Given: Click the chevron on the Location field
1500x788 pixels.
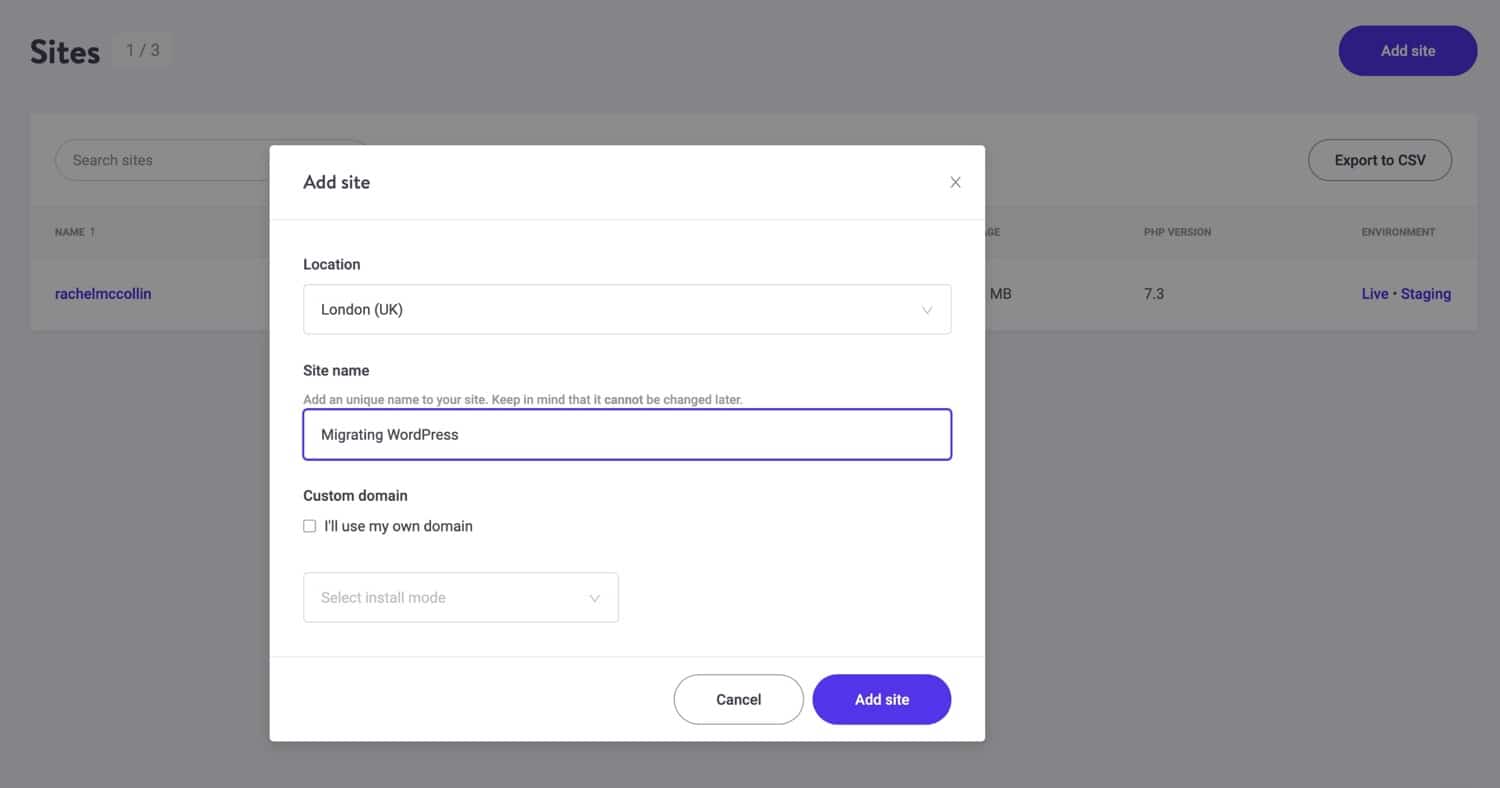Looking at the screenshot, I should (x=927, y=309).
